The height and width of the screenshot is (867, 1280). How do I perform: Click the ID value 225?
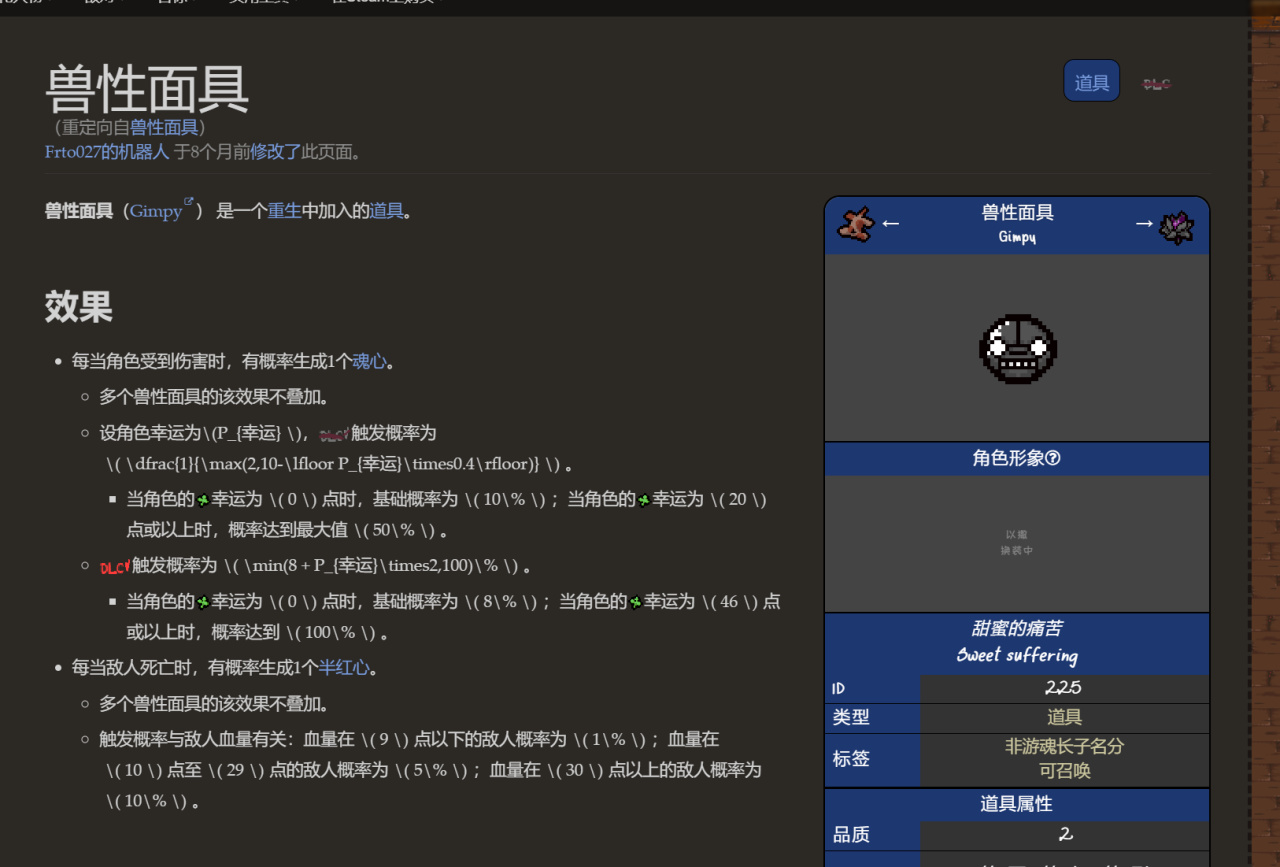pyautogui.click(x=1063, y=688)
